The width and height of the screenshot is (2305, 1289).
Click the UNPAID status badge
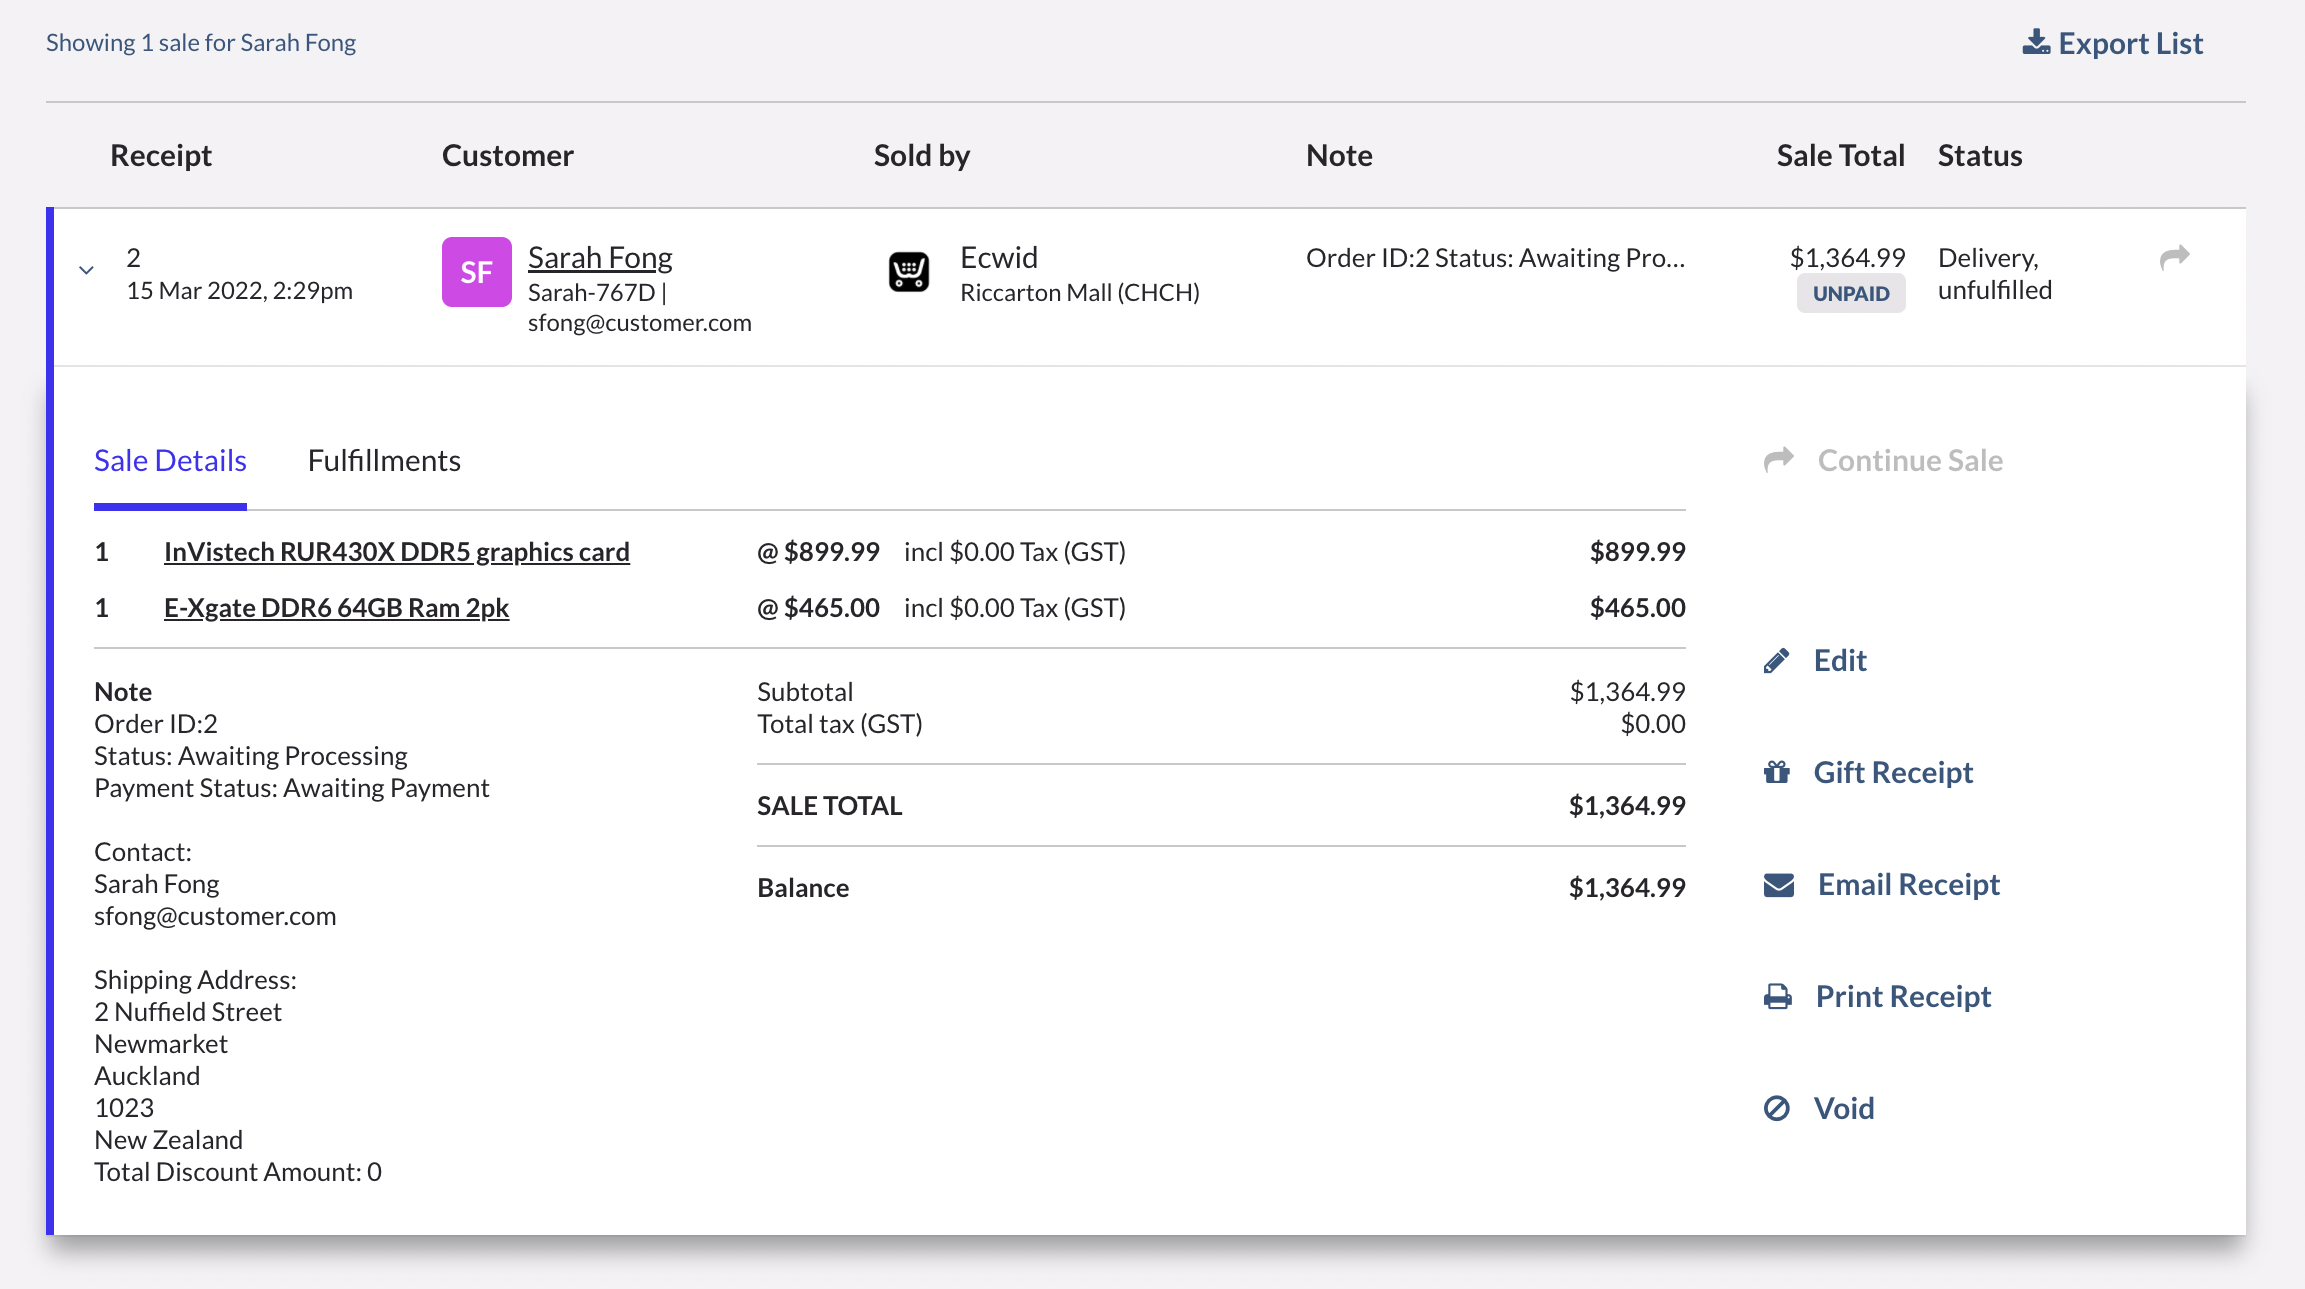[1851, 293]
